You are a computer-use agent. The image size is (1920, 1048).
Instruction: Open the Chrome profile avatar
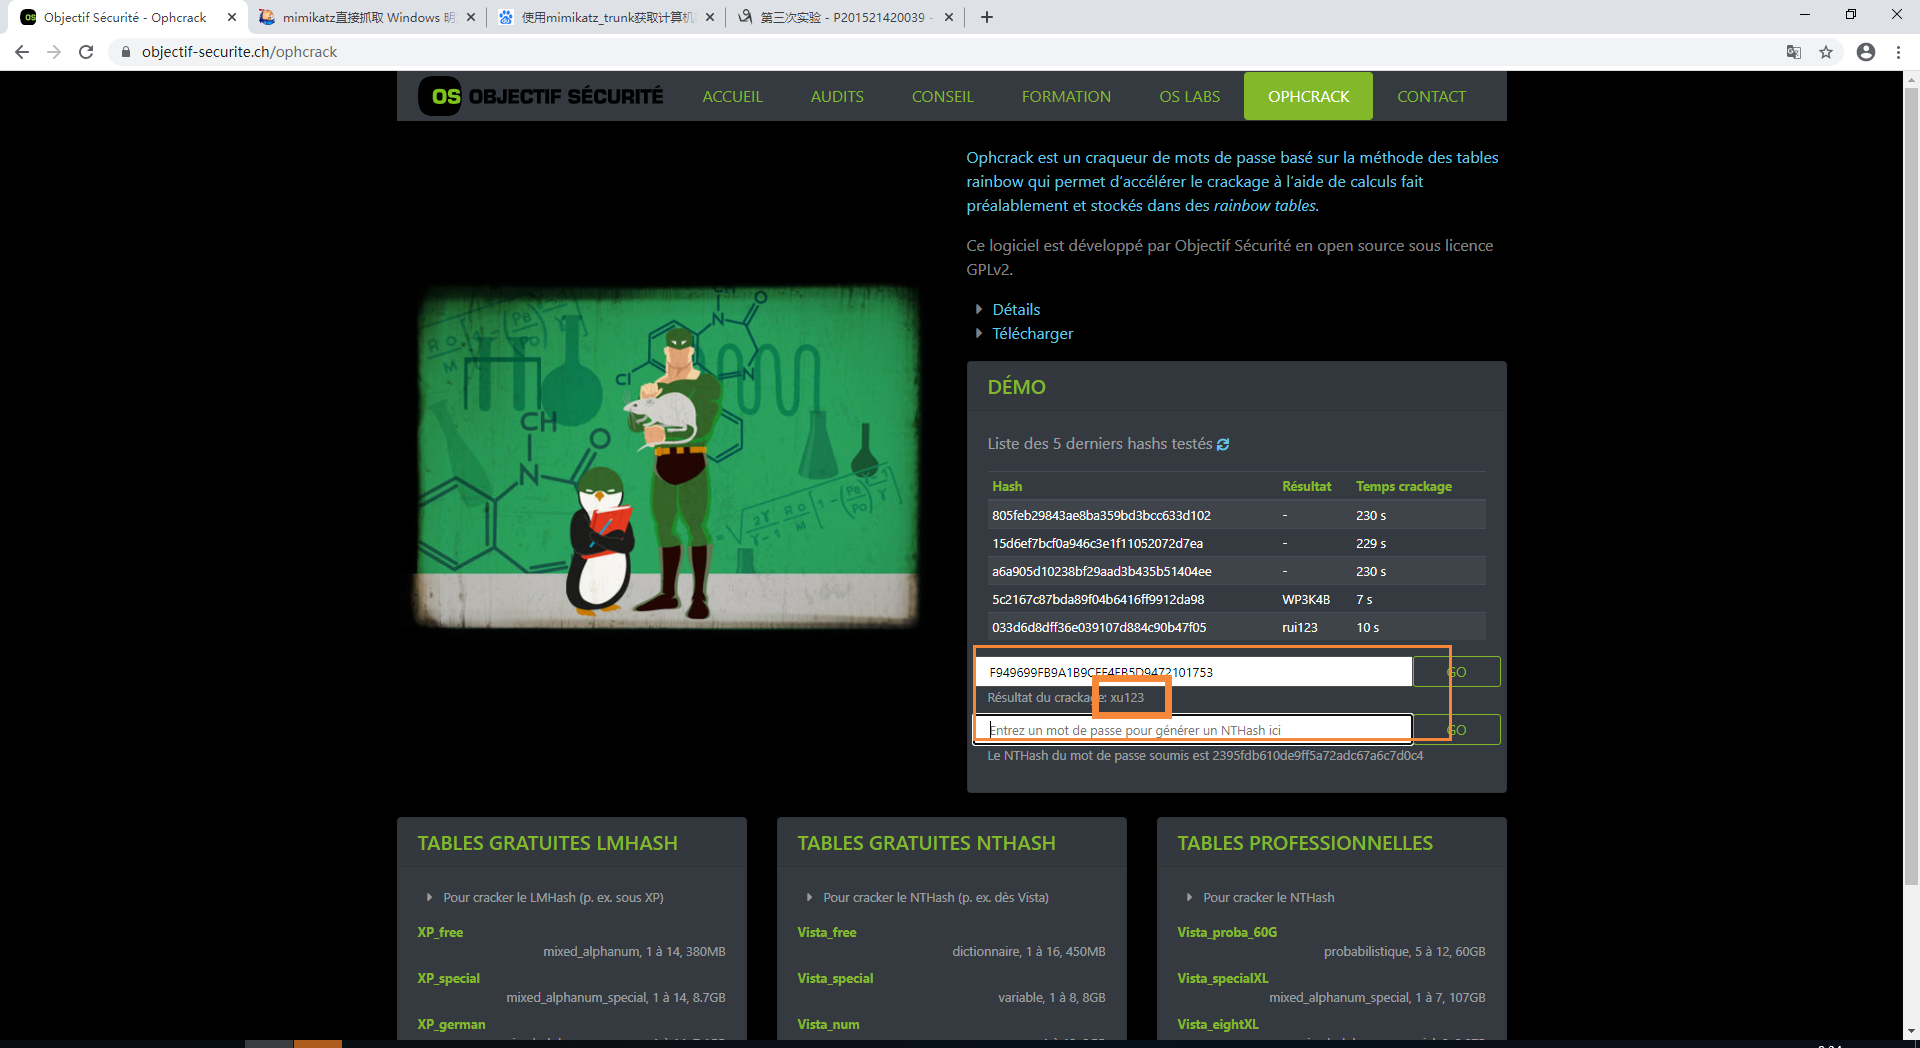coord(1866,52)
